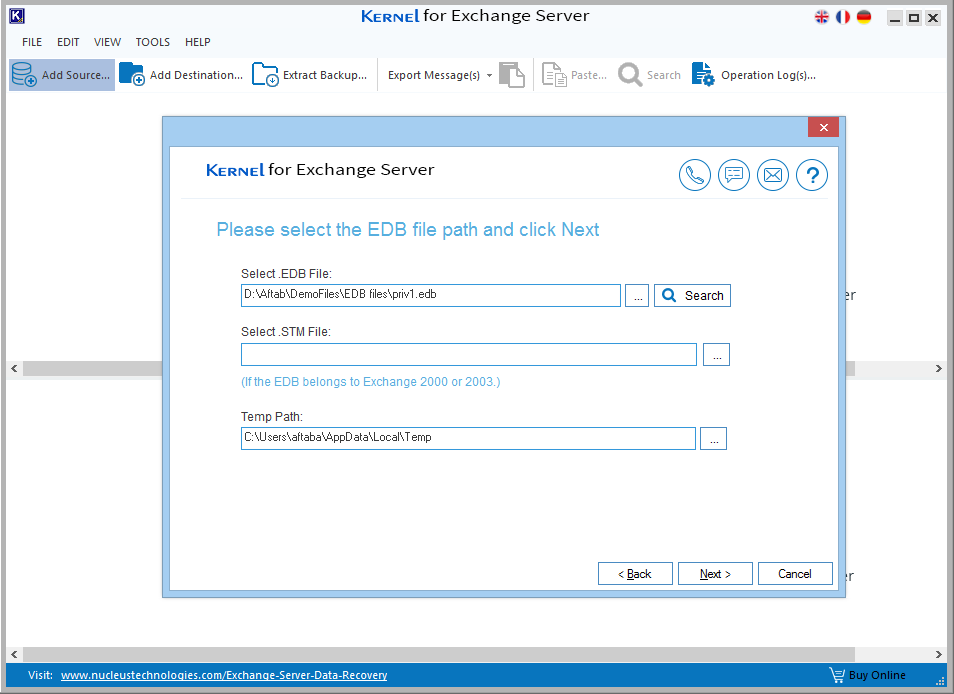Click the question mark help icon

point(812,175)
